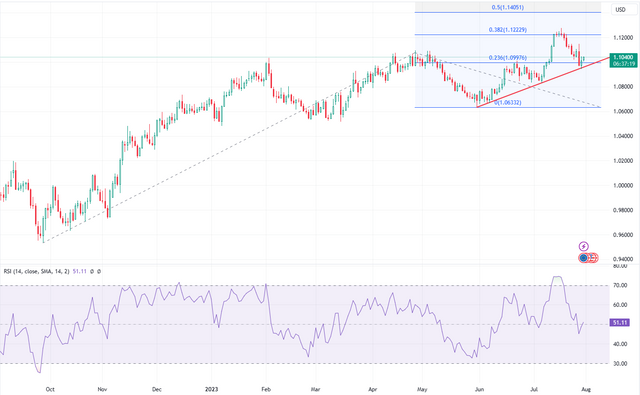The width and height of the screenshot is (640, 395).
Task: Click the Jul date axis label
Action: 534,389
